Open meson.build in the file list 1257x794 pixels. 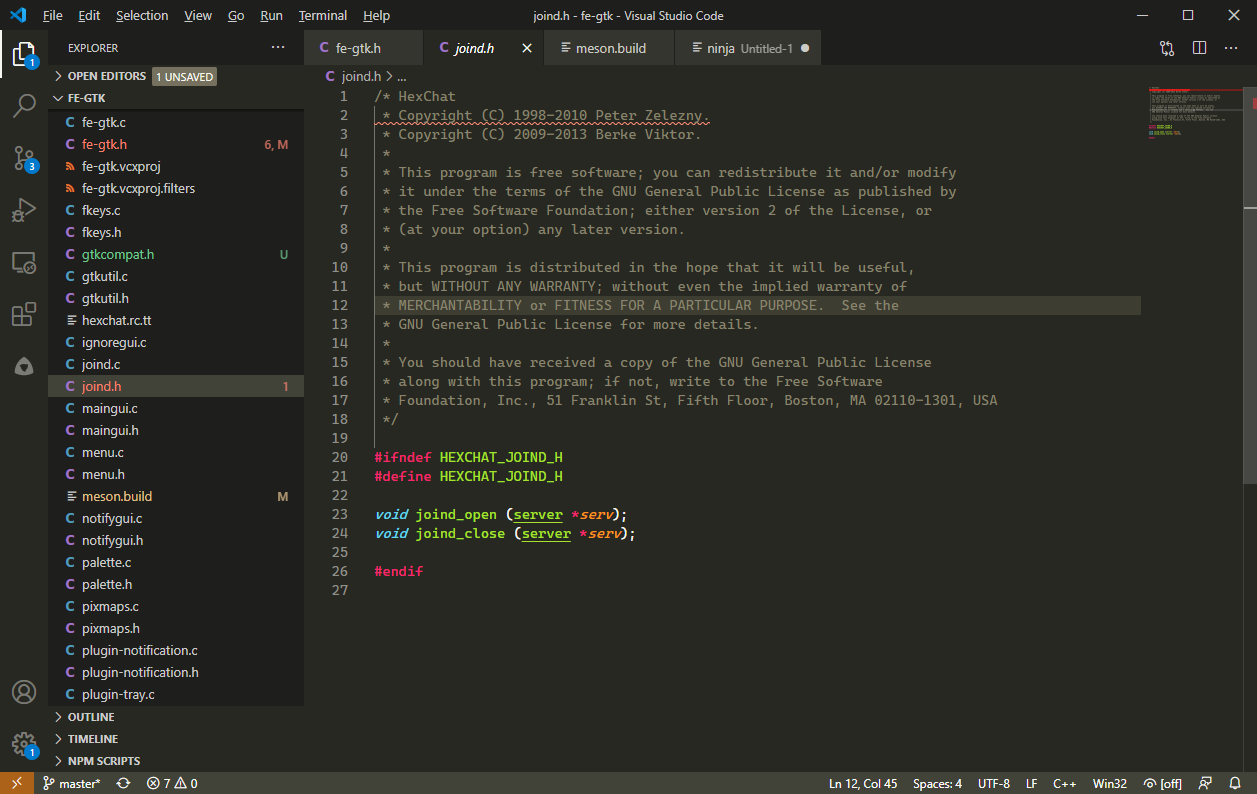(176, 496)
